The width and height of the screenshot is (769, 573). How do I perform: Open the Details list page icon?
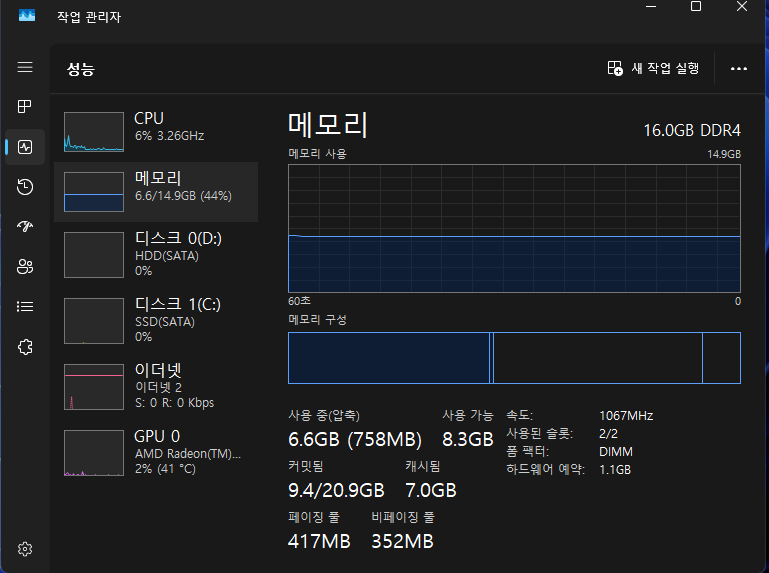[x=25, y=307]
